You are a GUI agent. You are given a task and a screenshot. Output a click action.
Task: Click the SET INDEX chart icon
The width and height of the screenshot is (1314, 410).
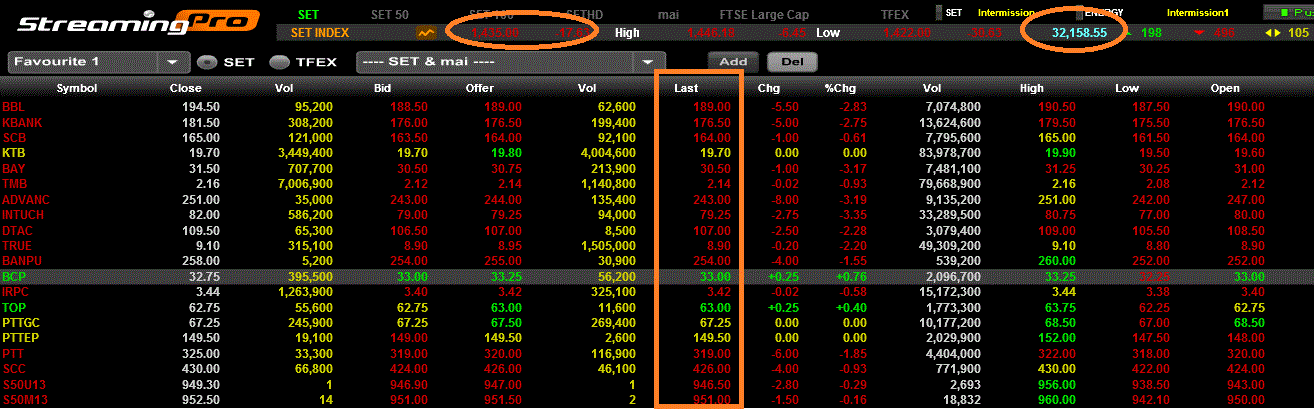coord(427,32)
